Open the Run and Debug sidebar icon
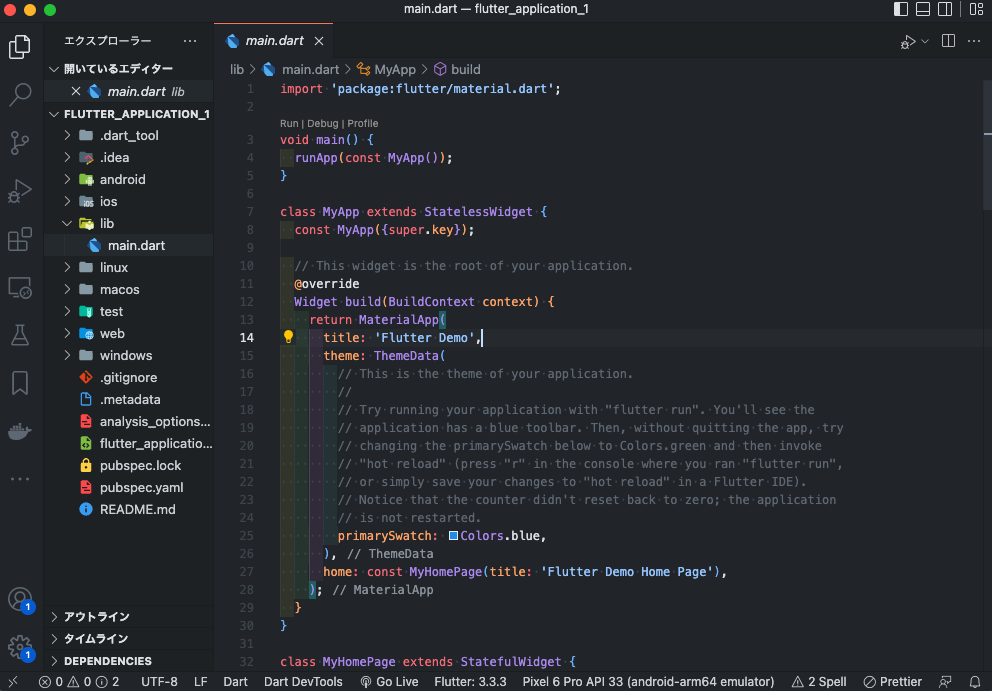Viewport: 992px width, 691px height. pos(20,191)
